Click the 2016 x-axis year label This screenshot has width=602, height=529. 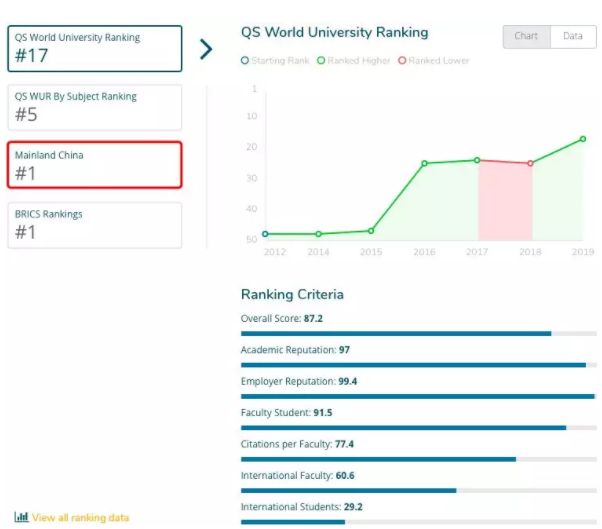point(424,252)
